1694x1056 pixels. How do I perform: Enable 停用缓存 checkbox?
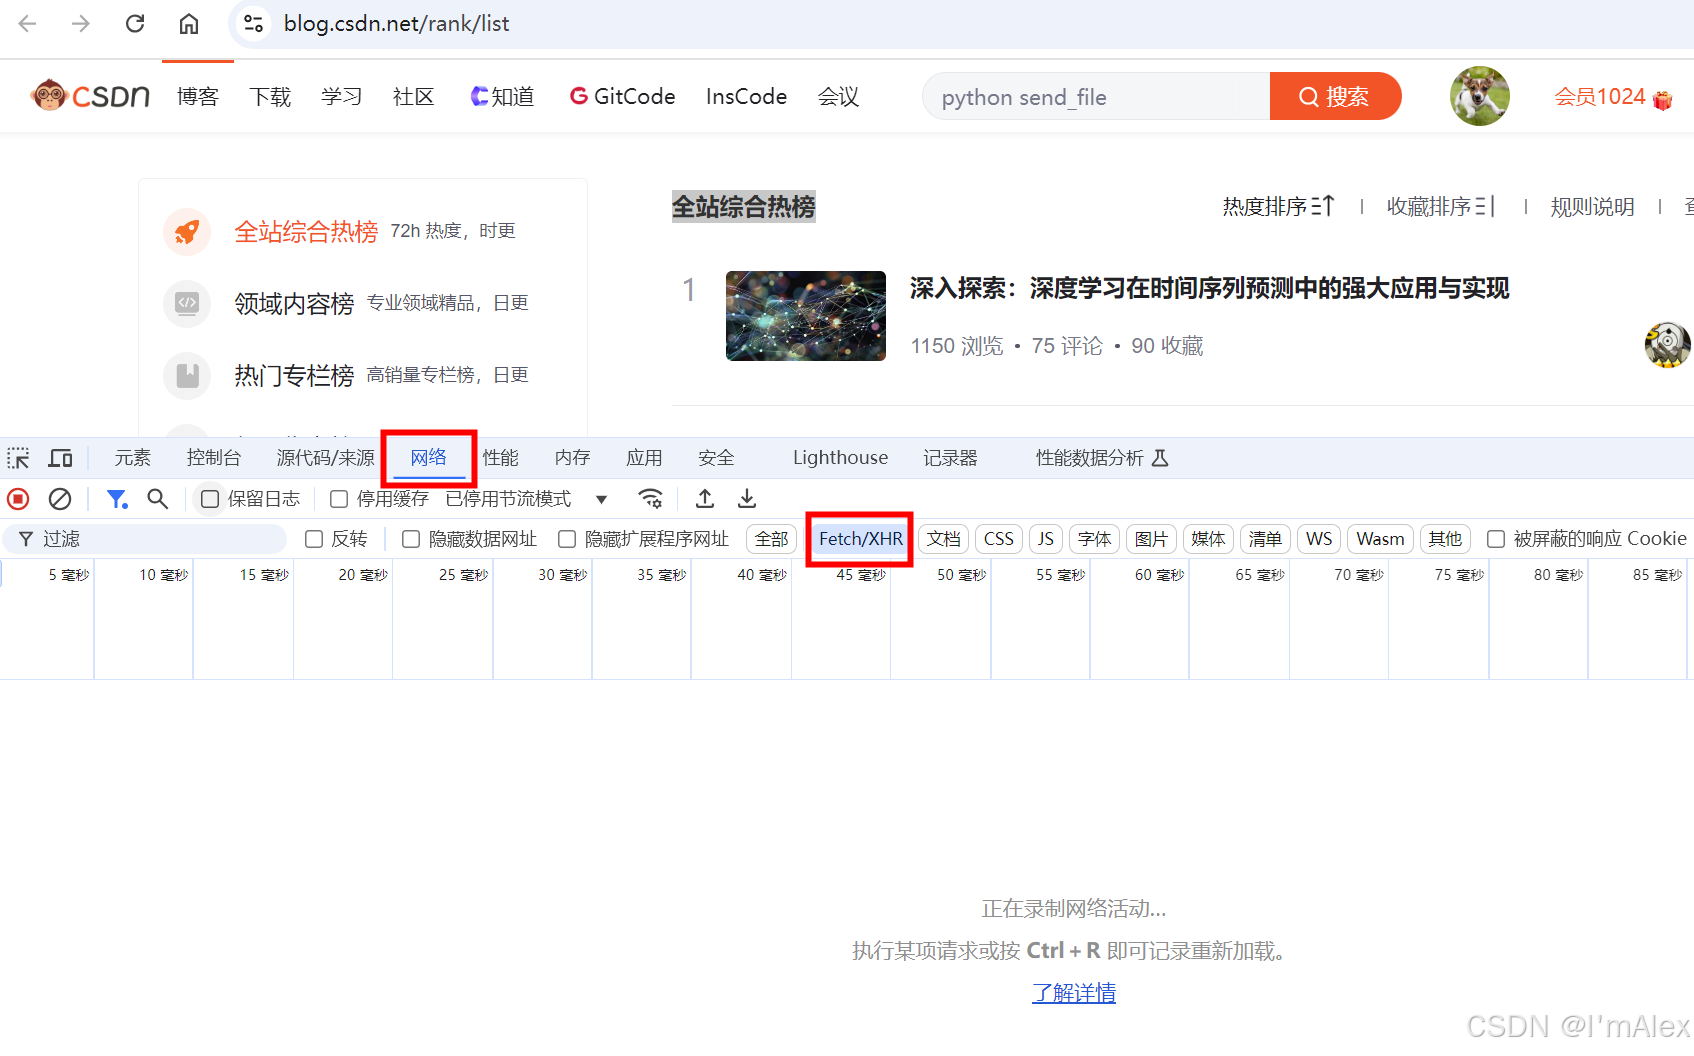pos(339,498)
